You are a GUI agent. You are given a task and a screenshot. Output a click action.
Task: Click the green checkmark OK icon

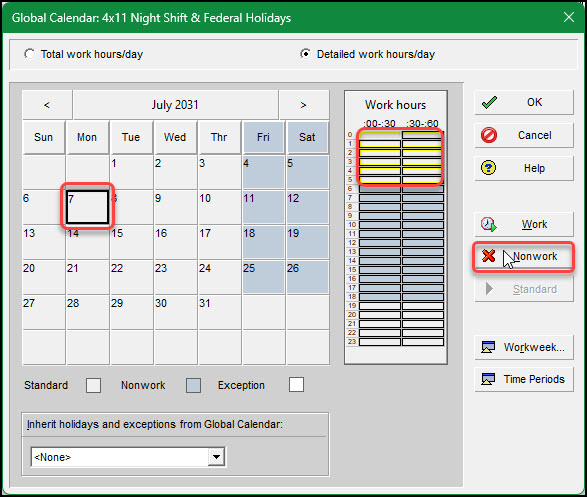click(x=489, y=103)
